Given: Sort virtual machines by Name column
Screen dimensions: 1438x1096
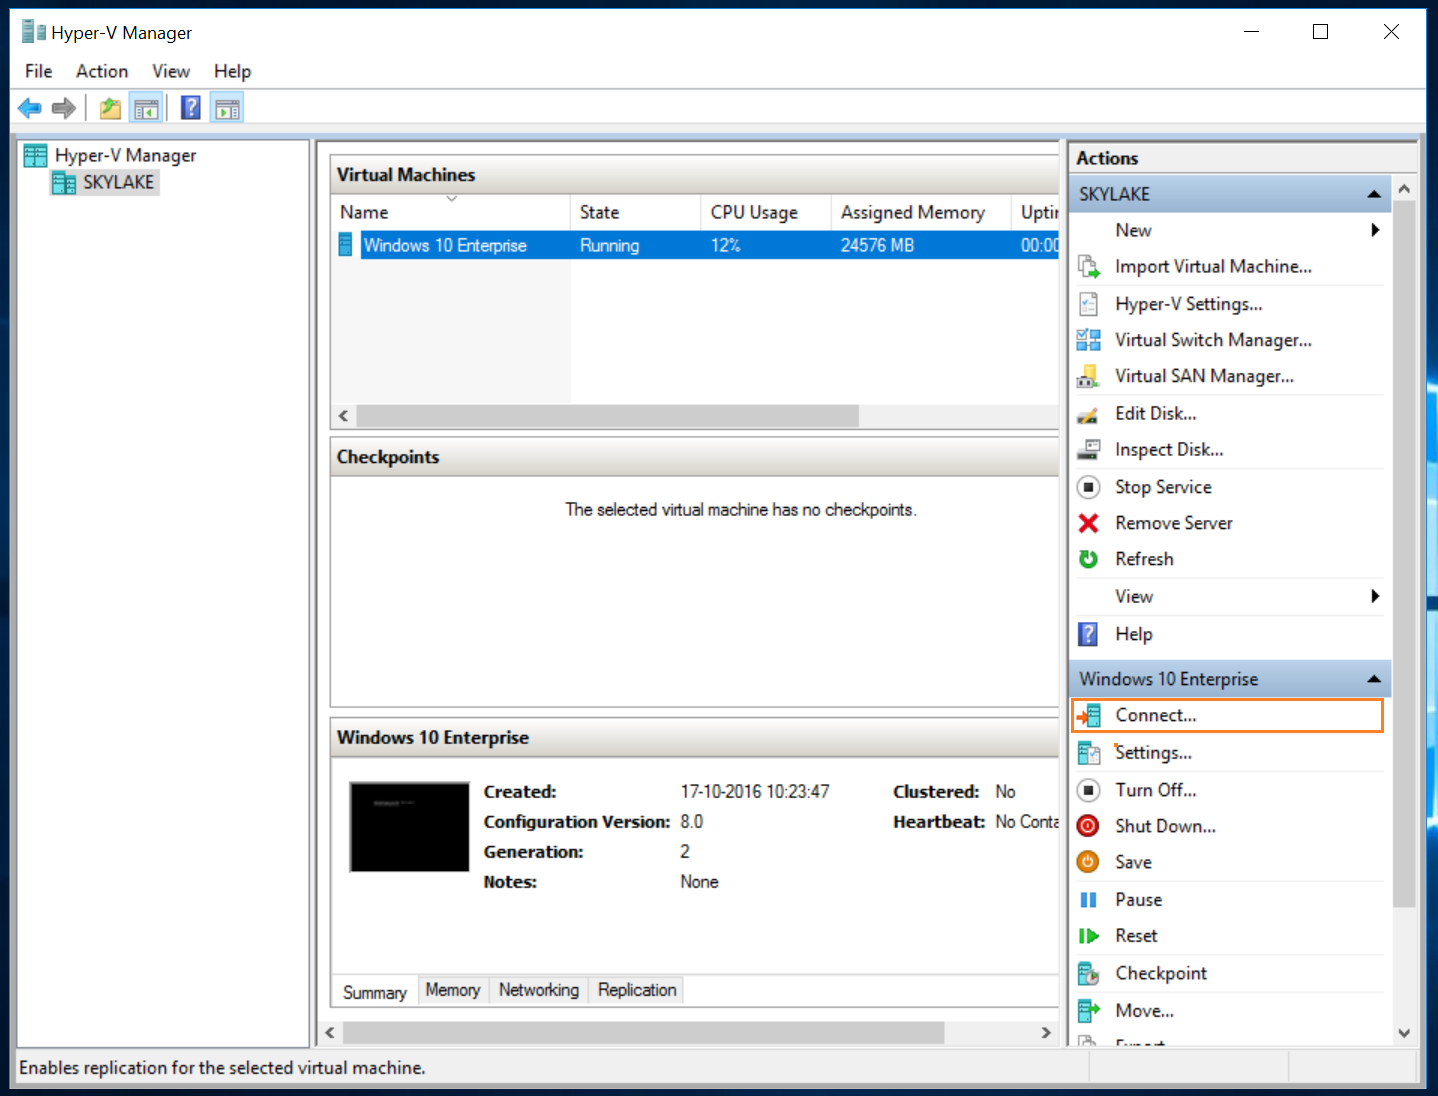Looking at the screenshot, I should pos(451,212).
